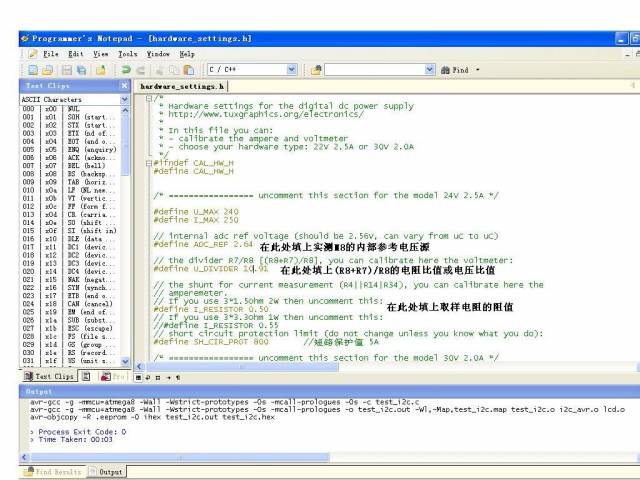Open the Tools menu
640x480 pixels.
(128, 54)
